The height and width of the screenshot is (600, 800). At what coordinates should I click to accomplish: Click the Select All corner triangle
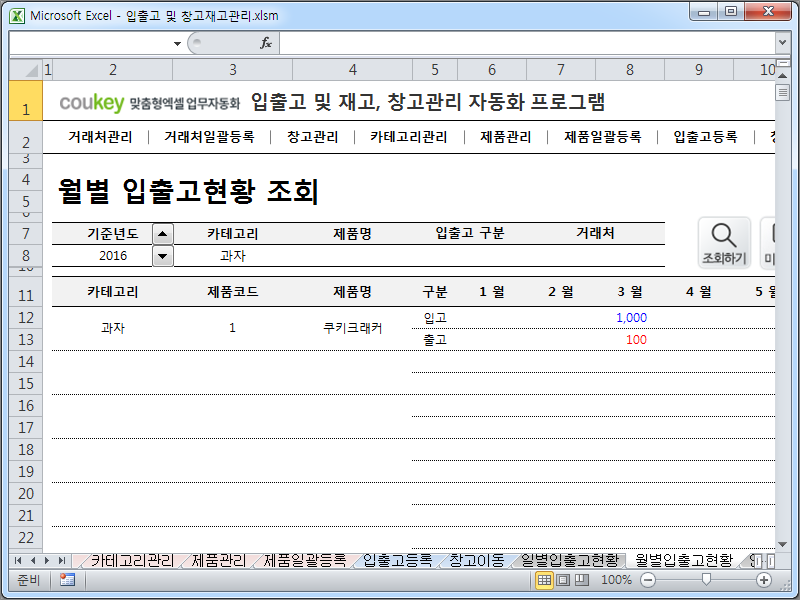pos(26,69)
